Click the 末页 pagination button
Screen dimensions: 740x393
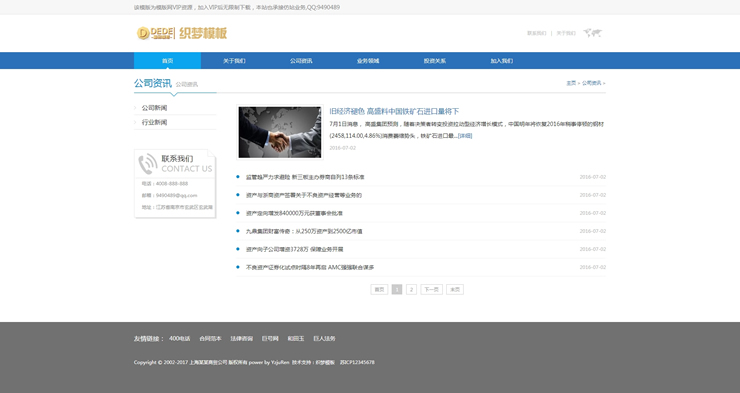[455, 289]
